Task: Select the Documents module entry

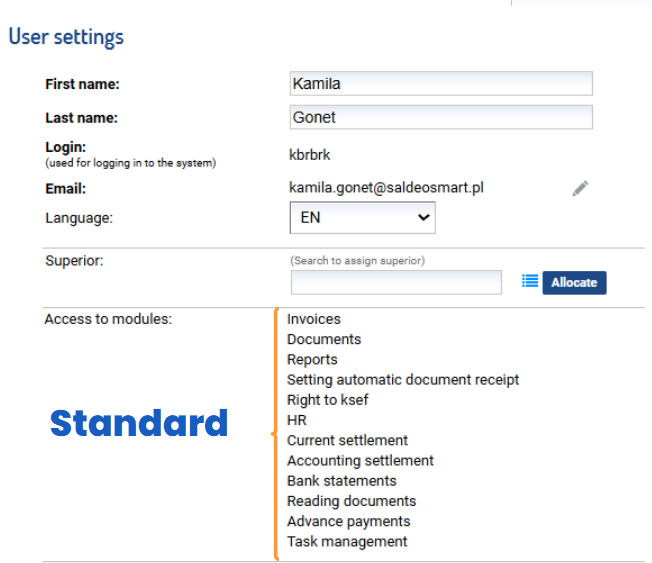Action: (x=324, y=339)
